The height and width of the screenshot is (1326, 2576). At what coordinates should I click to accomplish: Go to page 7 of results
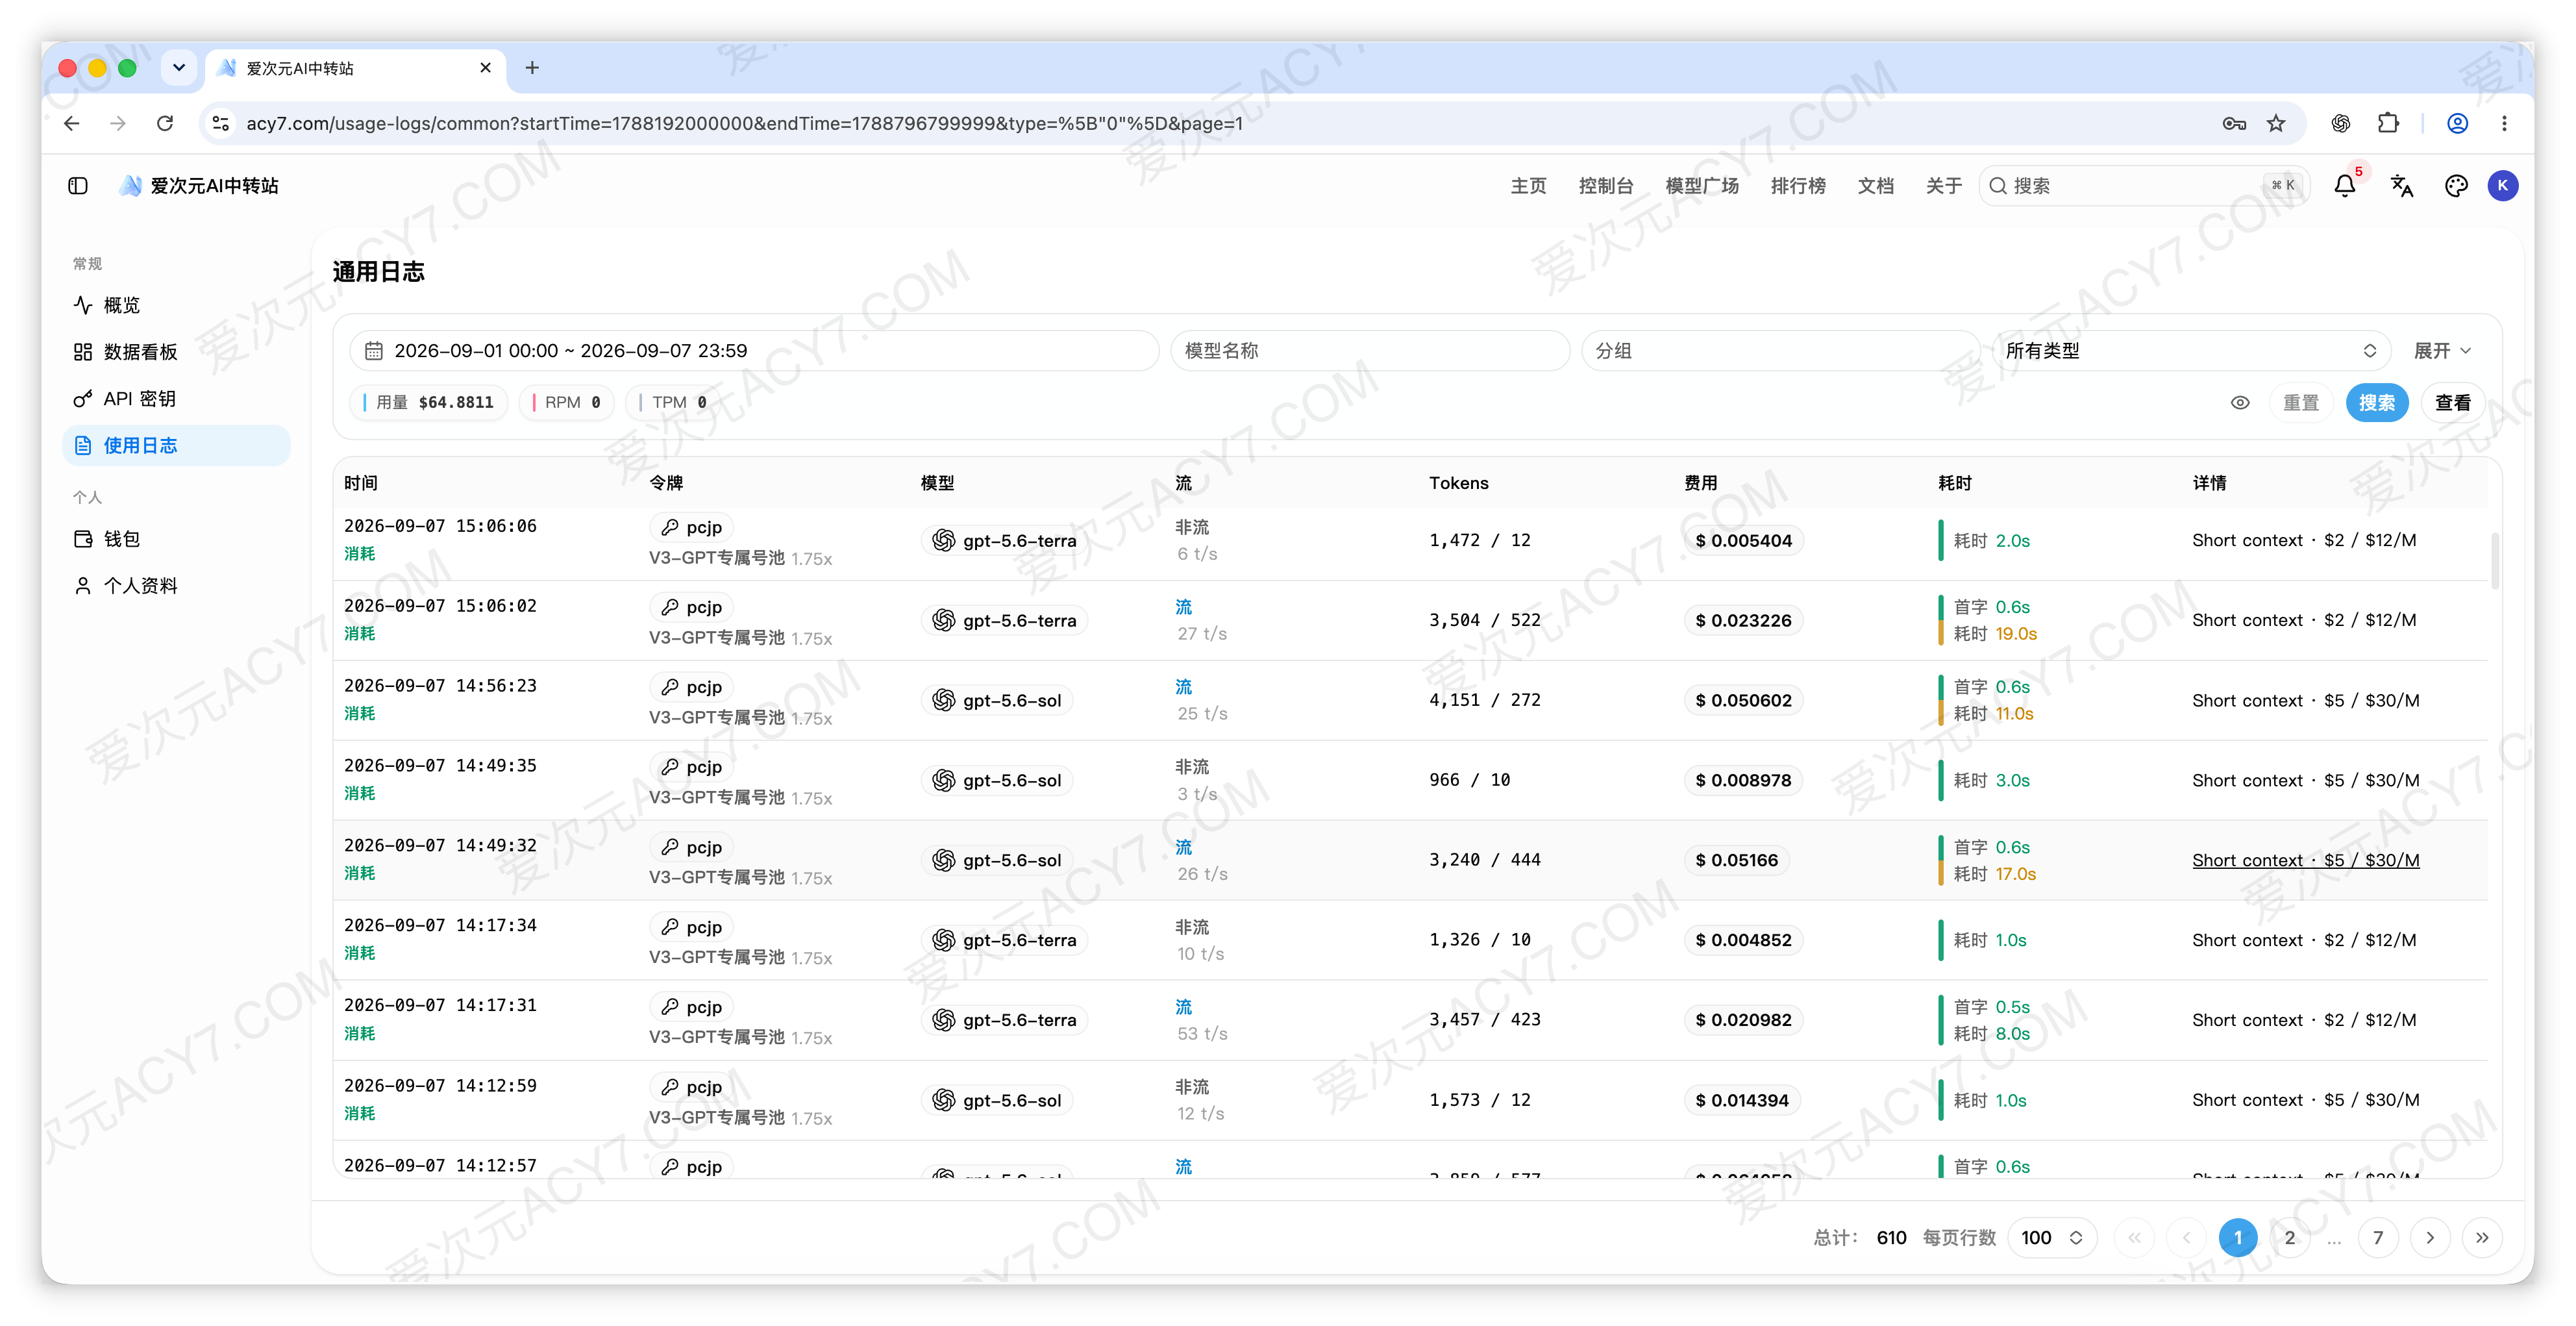(2378, 1238)
